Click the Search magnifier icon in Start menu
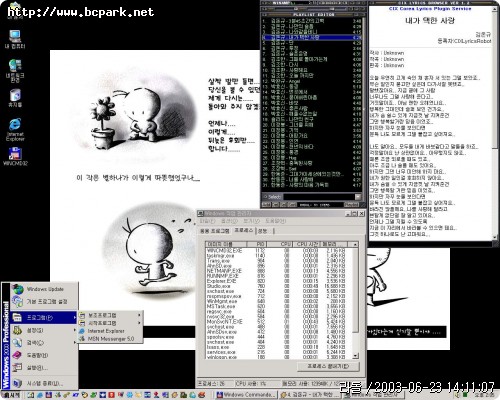 click(x=17, y=343)
